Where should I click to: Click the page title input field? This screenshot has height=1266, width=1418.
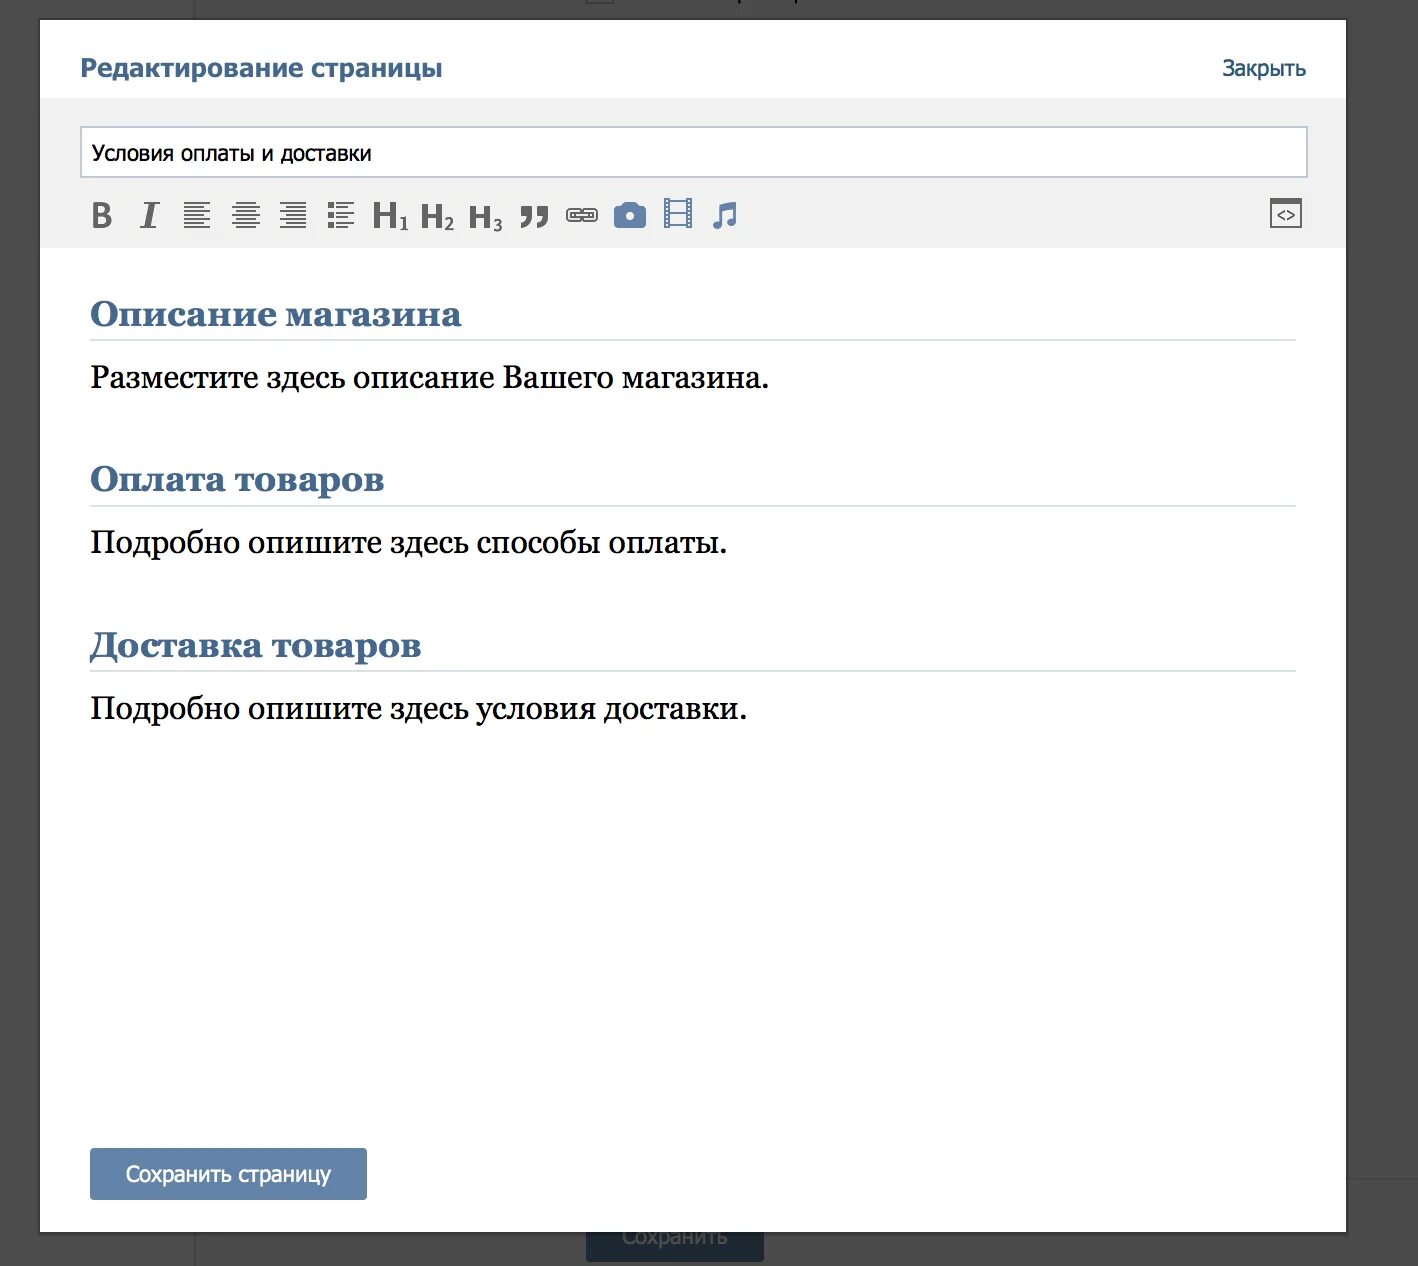pyautogui.click(x=693, y=153)
